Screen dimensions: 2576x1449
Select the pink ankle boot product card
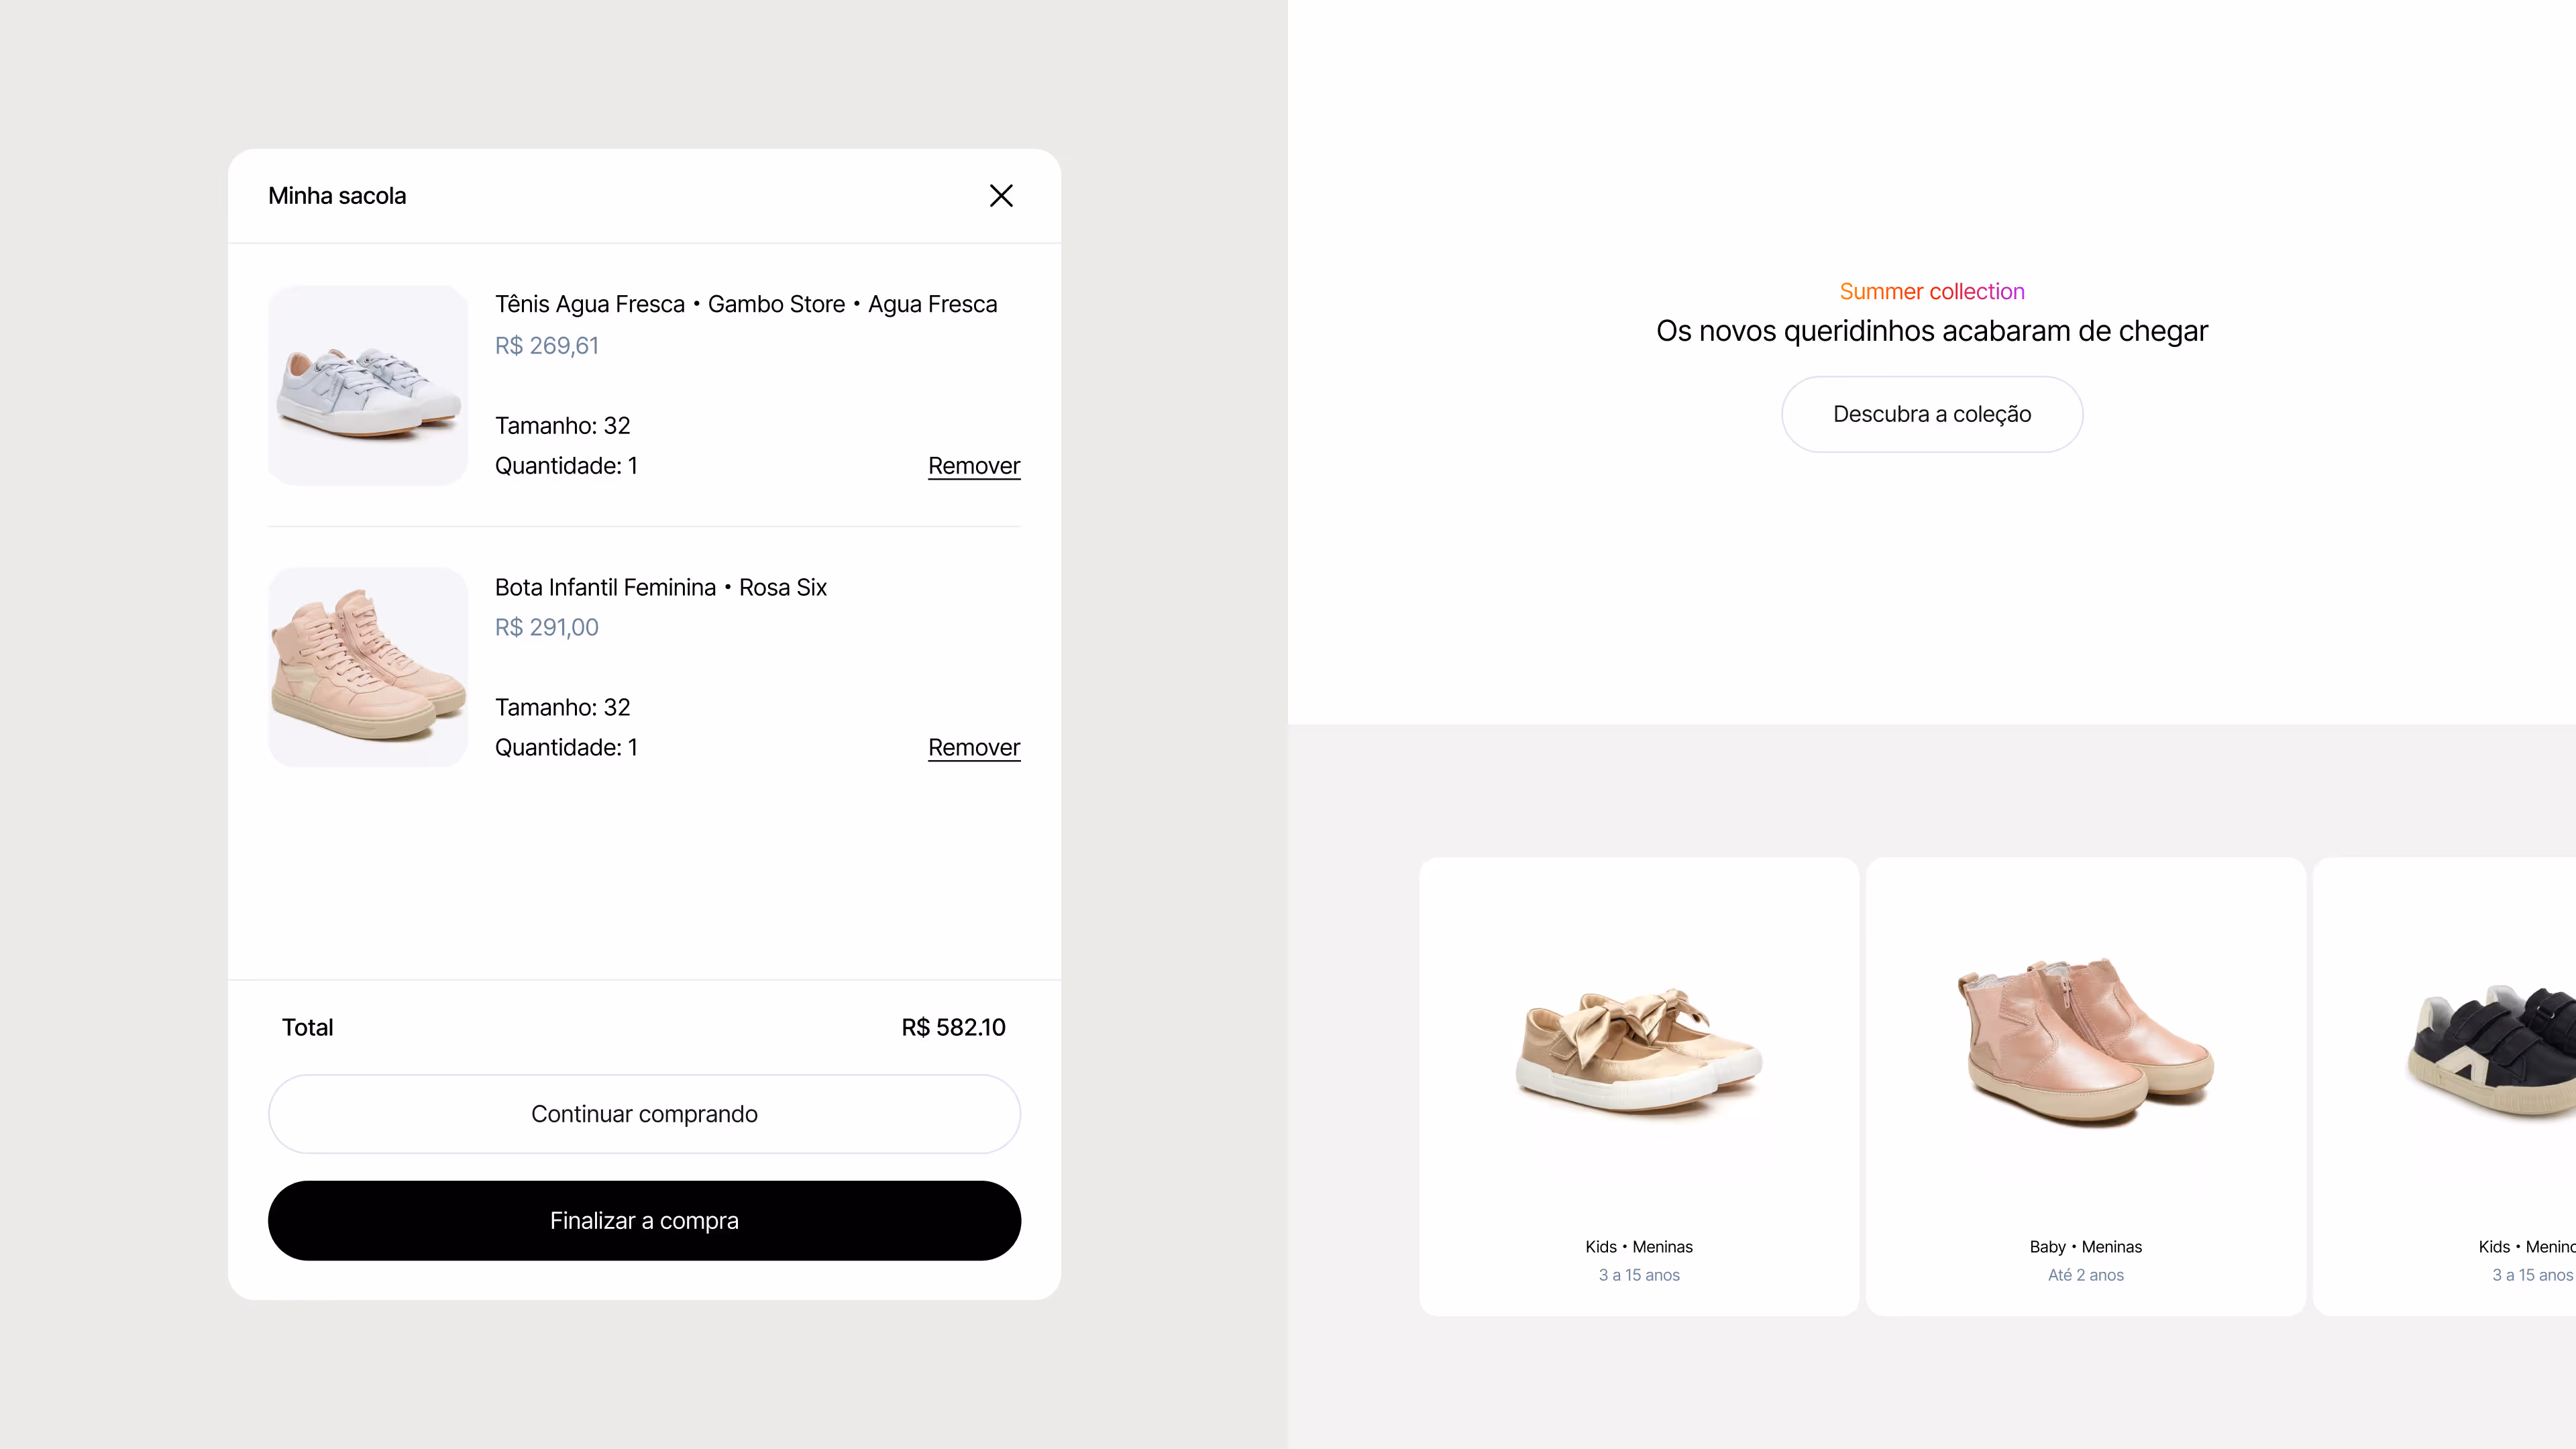coord(2086,1086)
